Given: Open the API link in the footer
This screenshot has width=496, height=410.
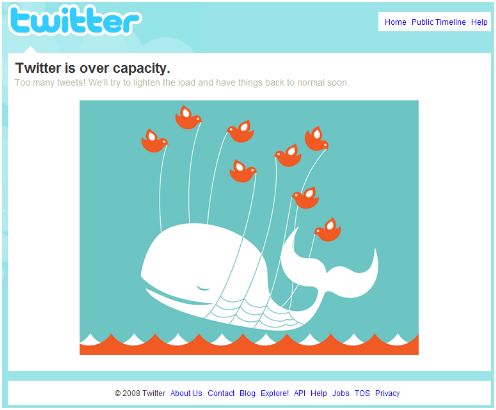Looking at the screenshot, I should 299,393.
